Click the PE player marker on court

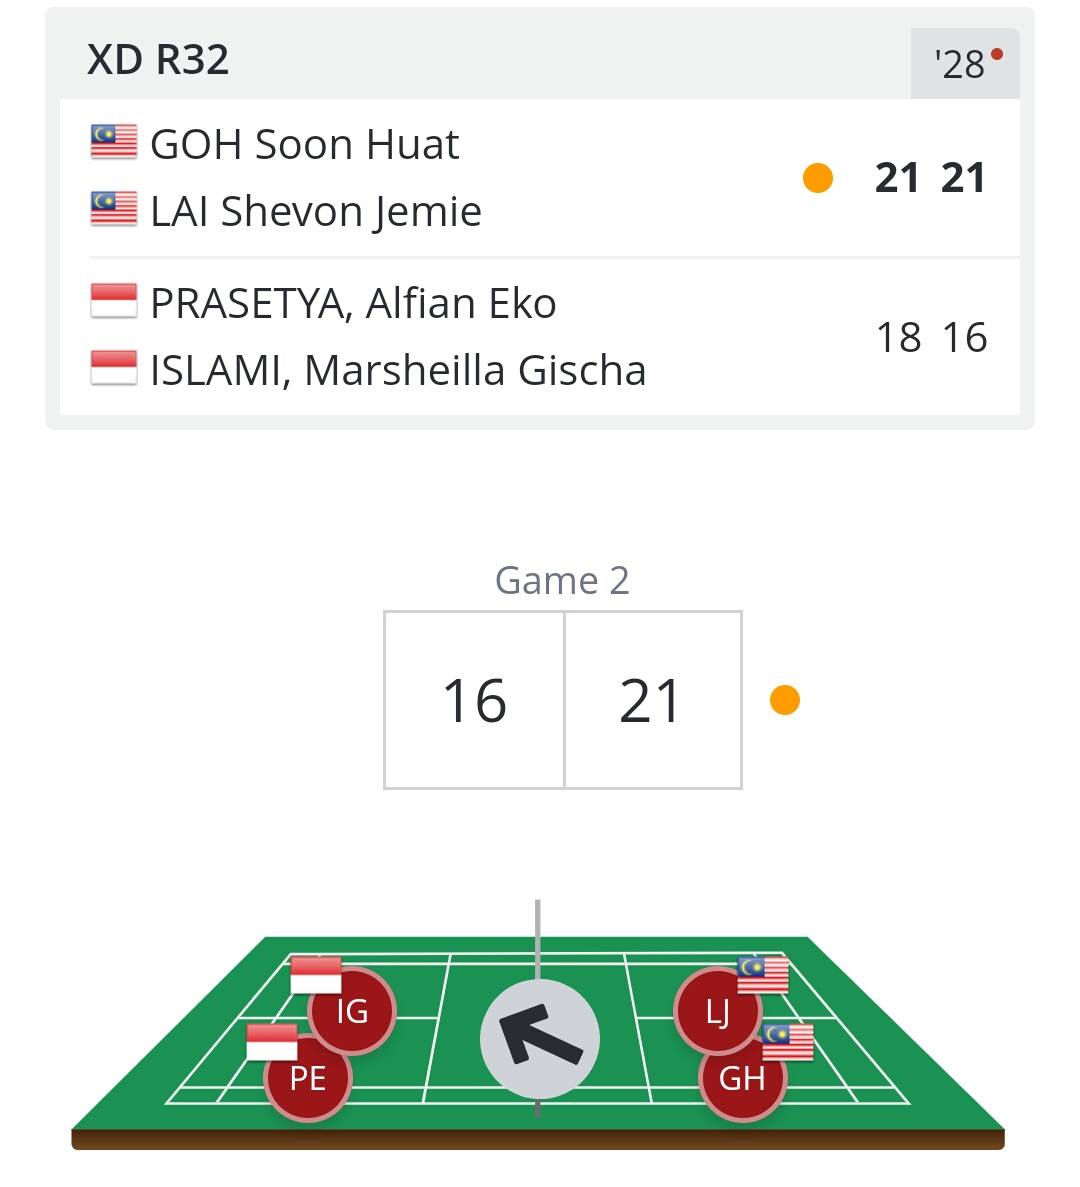coord(307,1078)
